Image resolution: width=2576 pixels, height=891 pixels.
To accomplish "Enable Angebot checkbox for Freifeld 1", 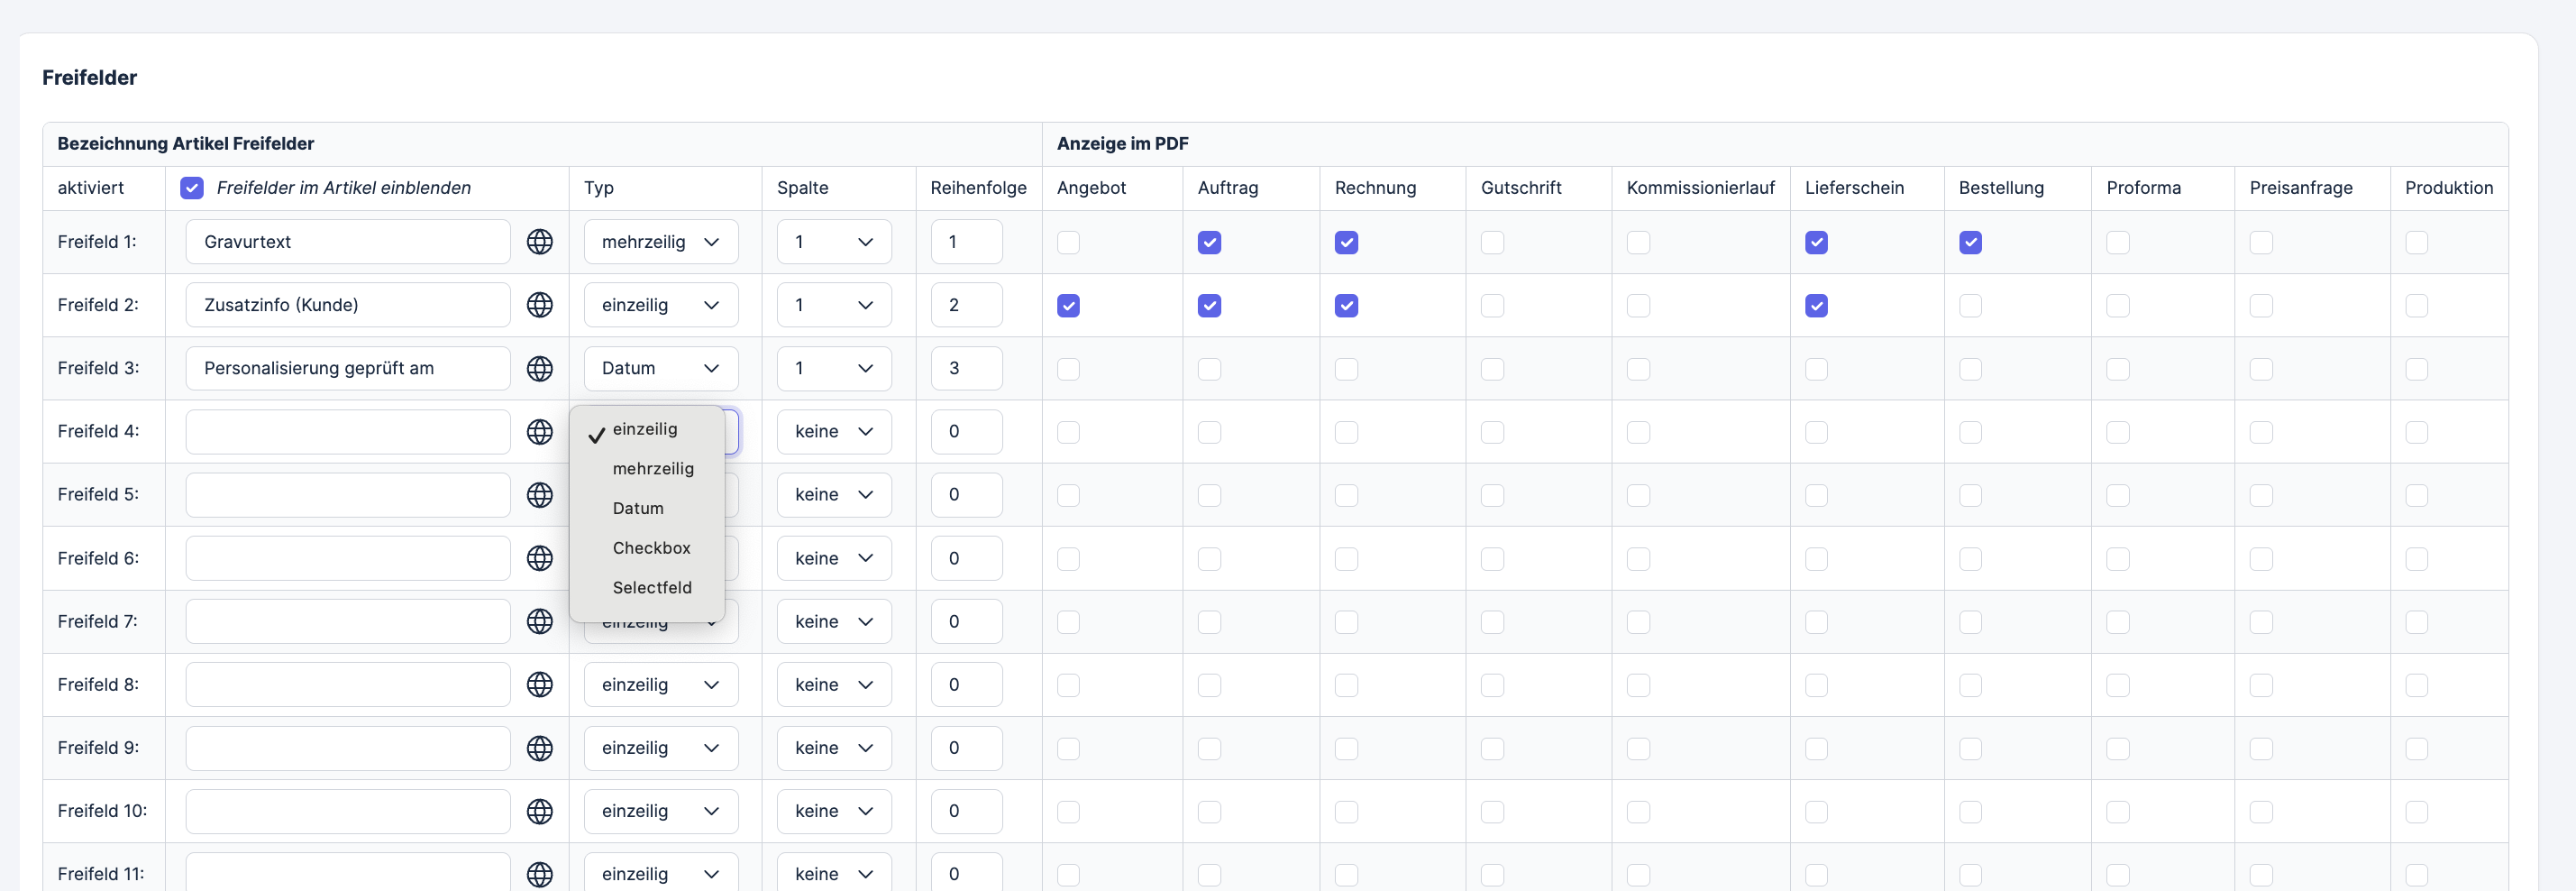I will (x=1068, y=242).
